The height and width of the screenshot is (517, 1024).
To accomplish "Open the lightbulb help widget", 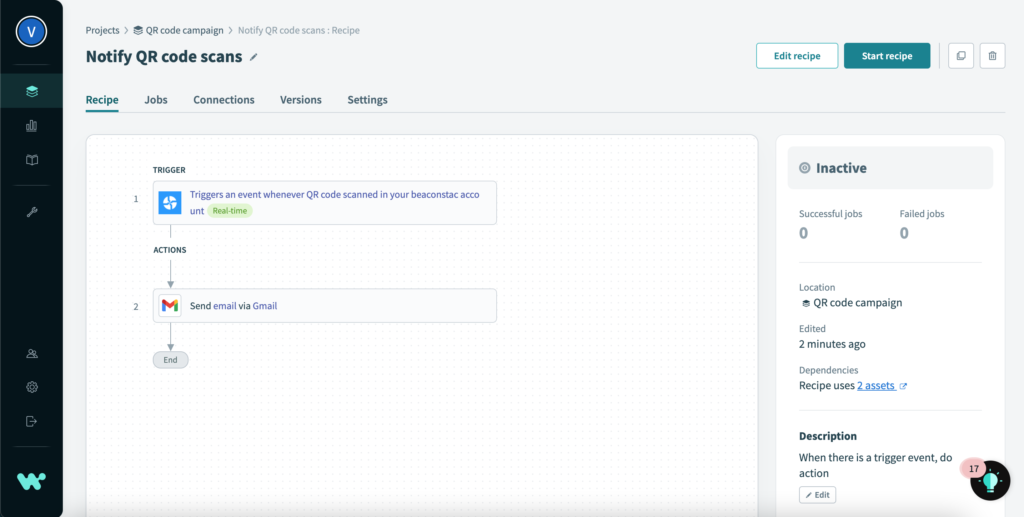I will (x=990, y=480).
